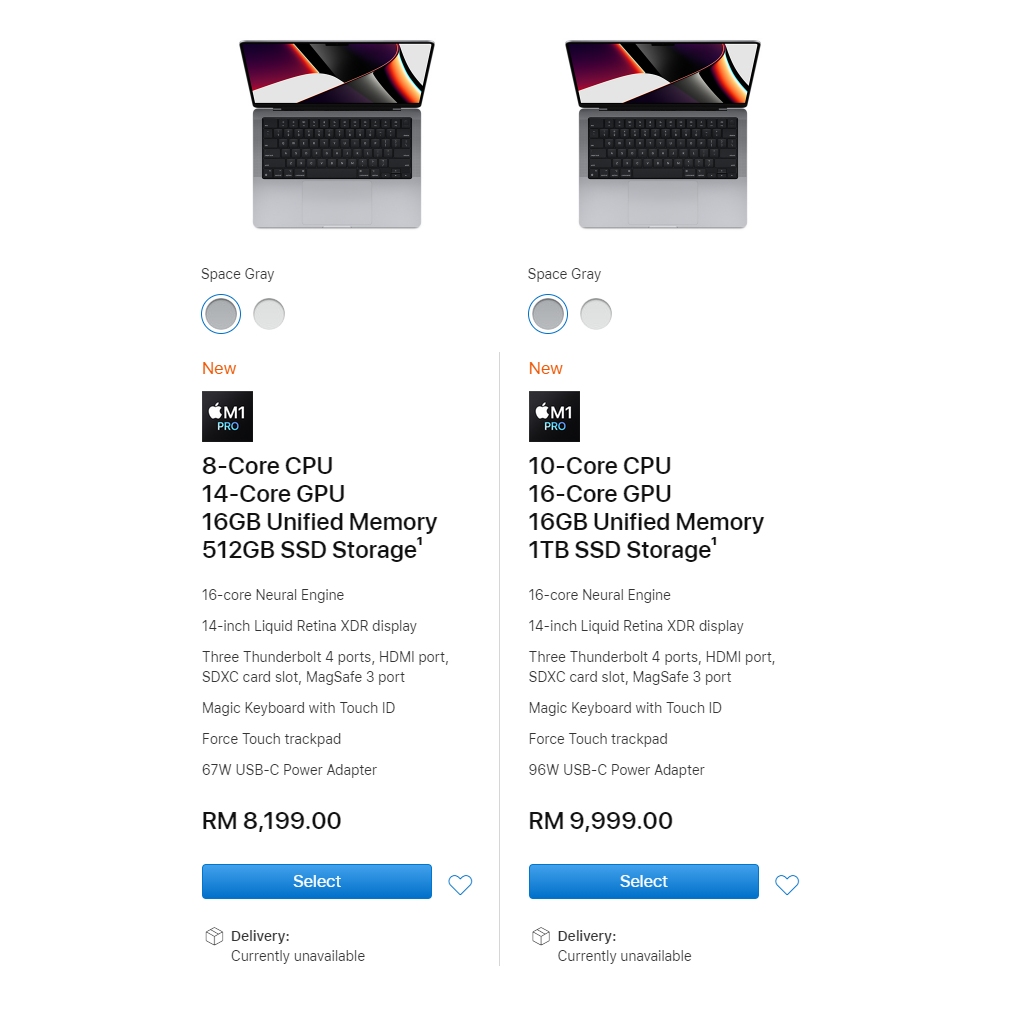1014x1019 pixels.
Task: Click the heart icon beside RM 9,999.00 model
Action: coord(787,884)
